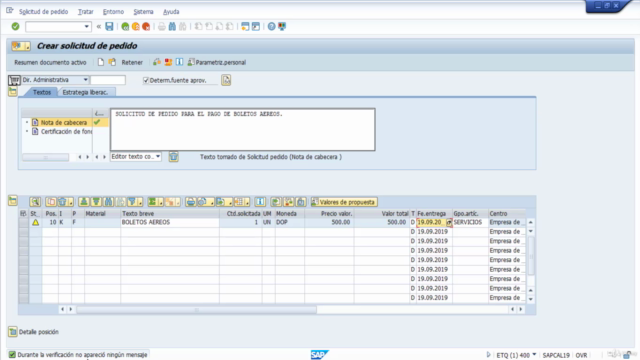
Task: Click the Parametriz.personal button
Action: (x=217, y=62)
